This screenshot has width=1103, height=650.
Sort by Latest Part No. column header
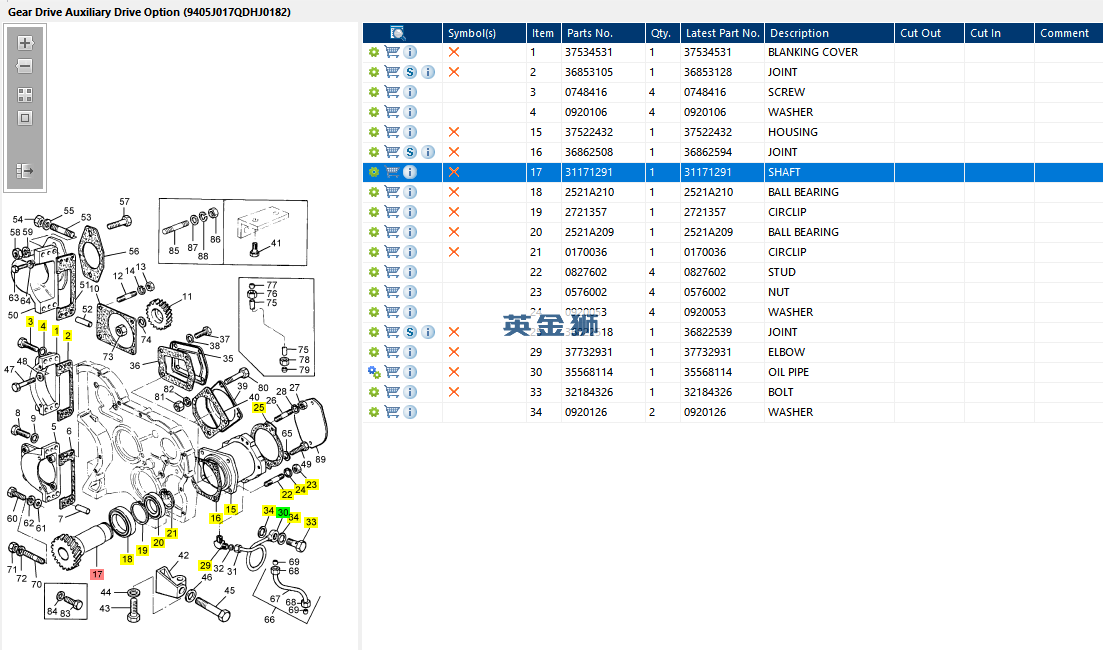(722, 33)
